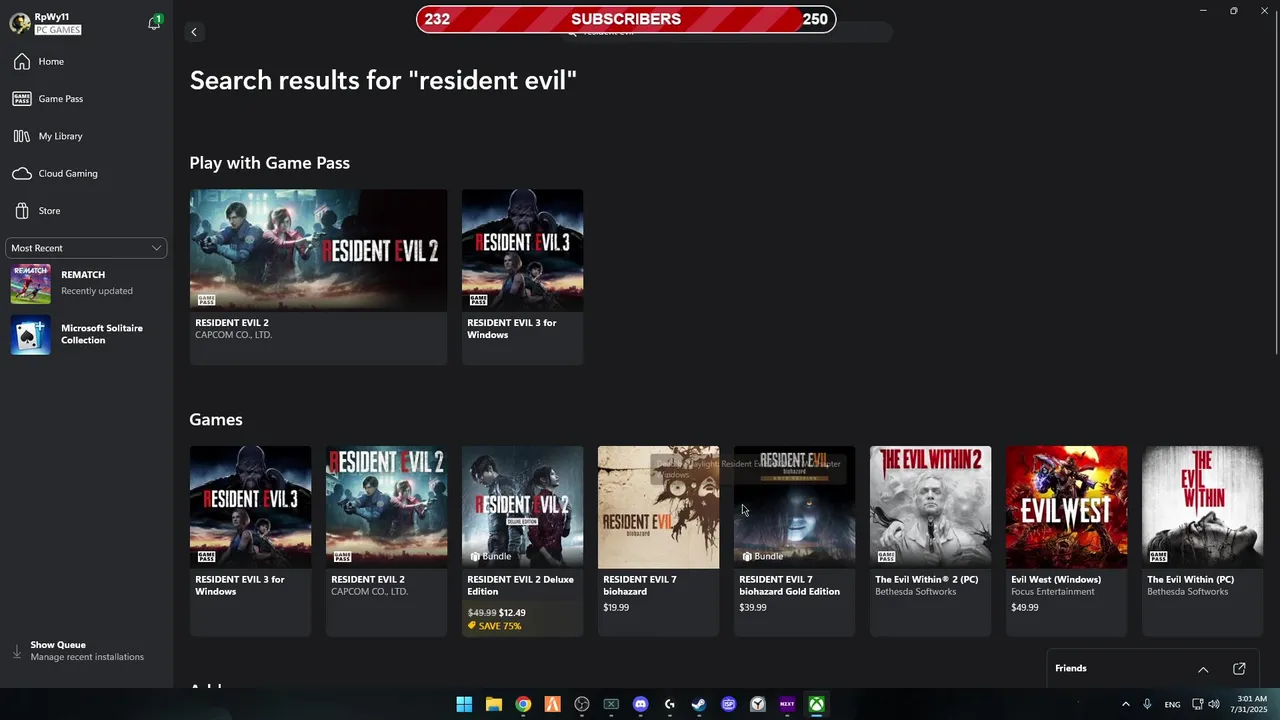1280x720 pixels.
Task: Click the microphone tray icon
Action: click(1147, 704)
